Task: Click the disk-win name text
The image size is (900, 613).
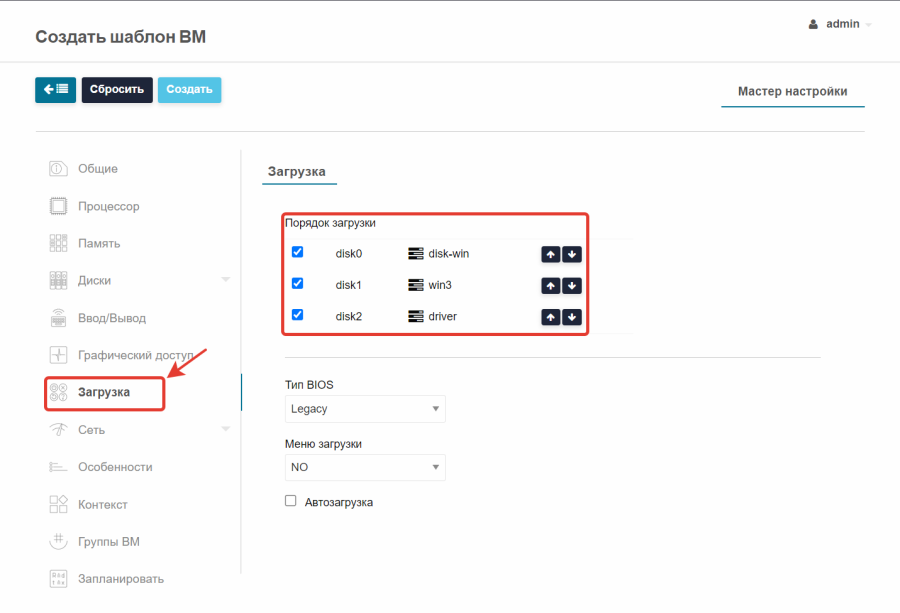Action: point(449,254)
